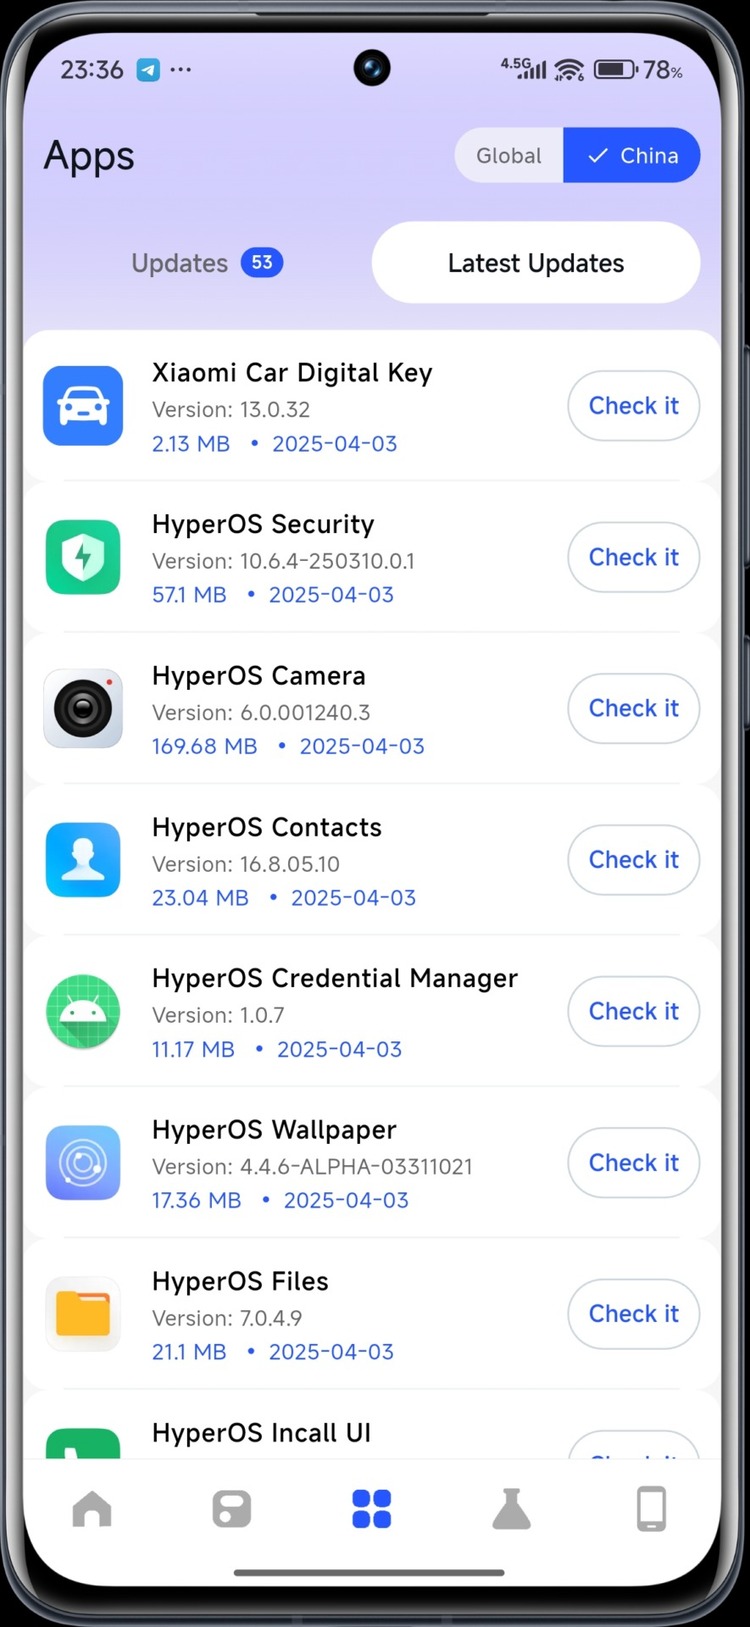The image size is (750, 1627).
Task: Click Check it for HyperOS Wallpaper
Action: 633,1163
